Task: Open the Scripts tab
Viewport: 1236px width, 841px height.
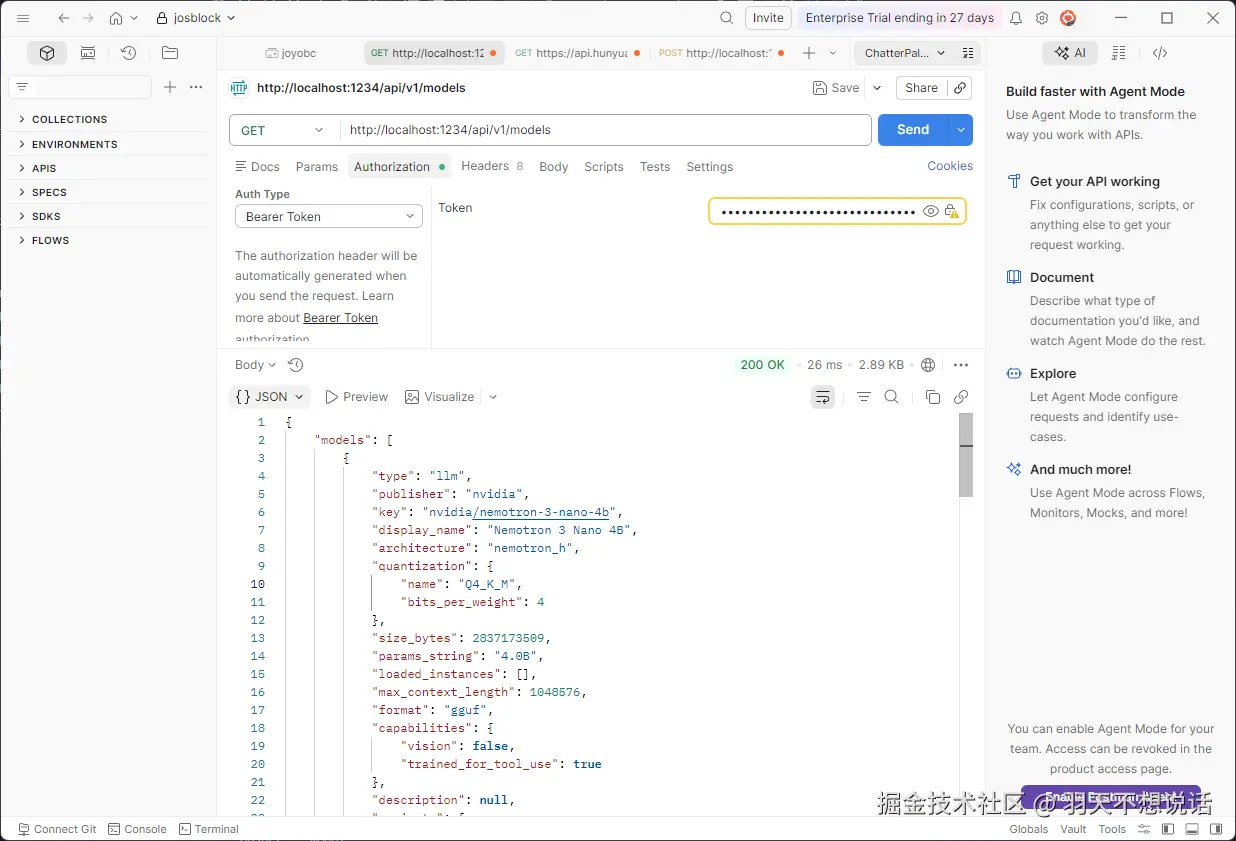Action: (x=604, y=167)
